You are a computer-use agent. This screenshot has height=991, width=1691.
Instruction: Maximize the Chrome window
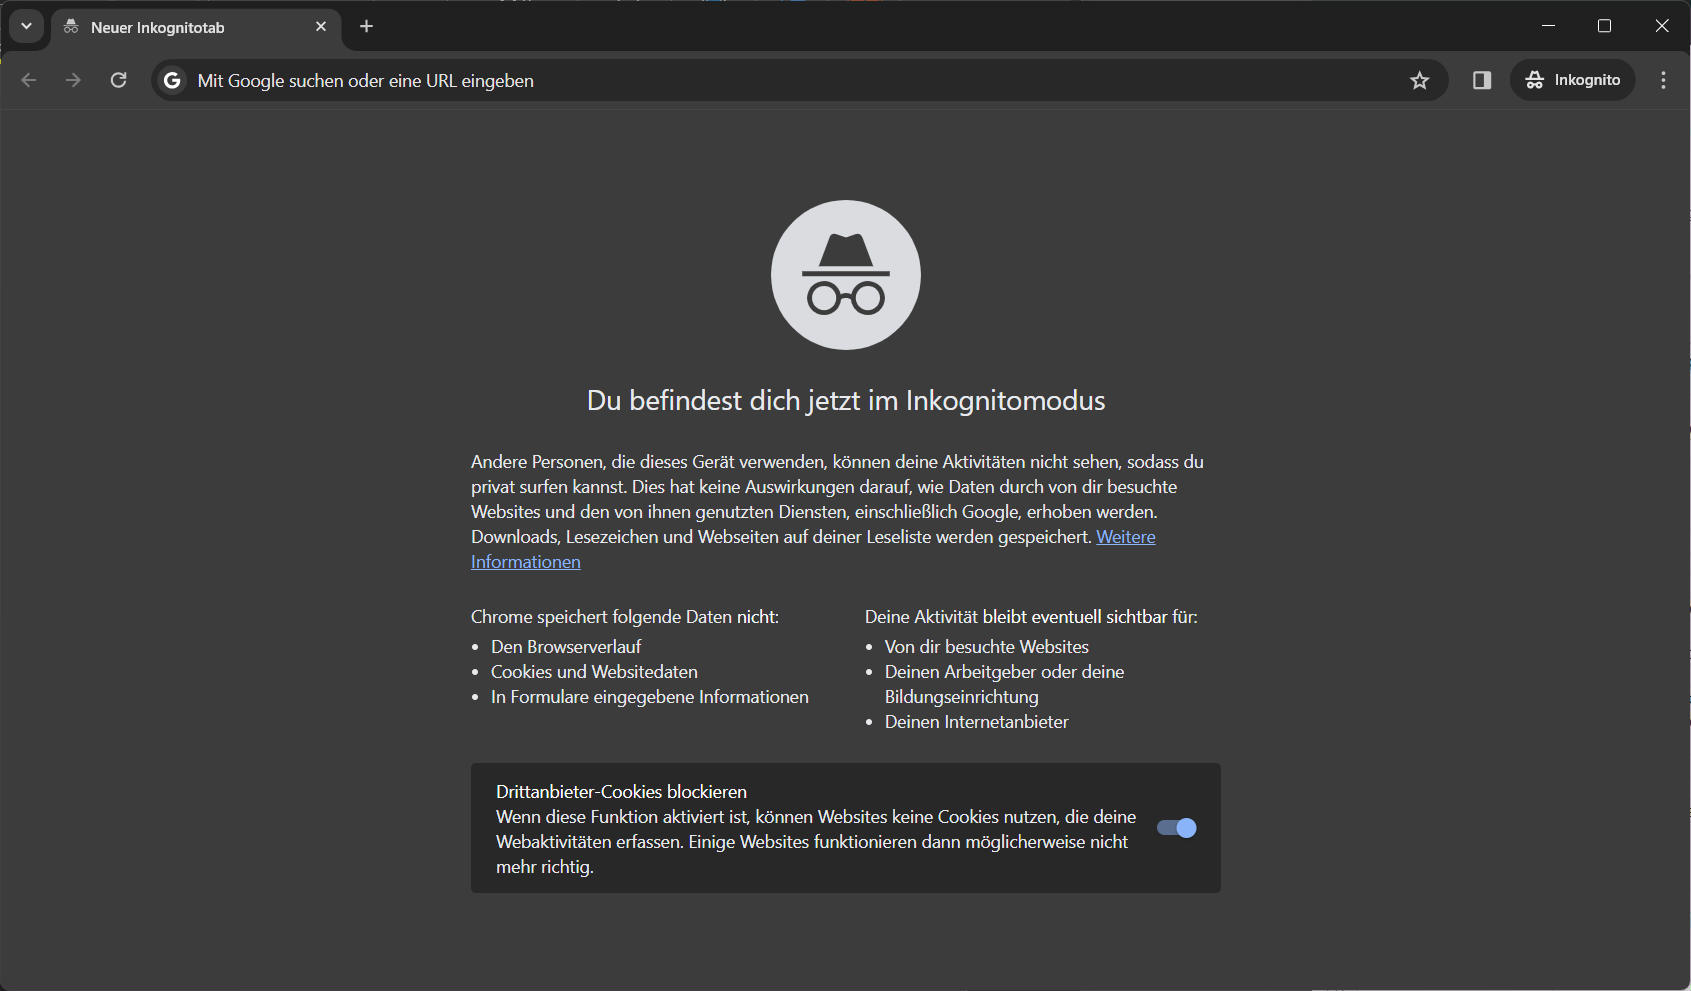pos(1605,26)
